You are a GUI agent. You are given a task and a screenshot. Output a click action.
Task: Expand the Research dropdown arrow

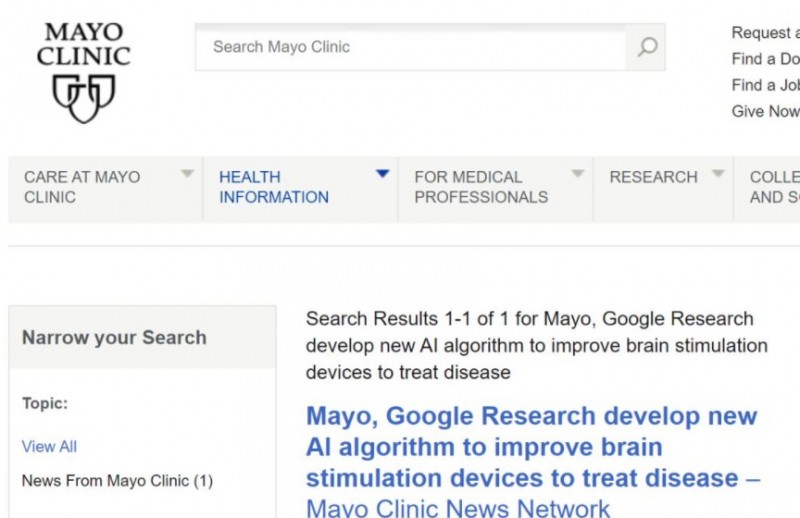717,174
